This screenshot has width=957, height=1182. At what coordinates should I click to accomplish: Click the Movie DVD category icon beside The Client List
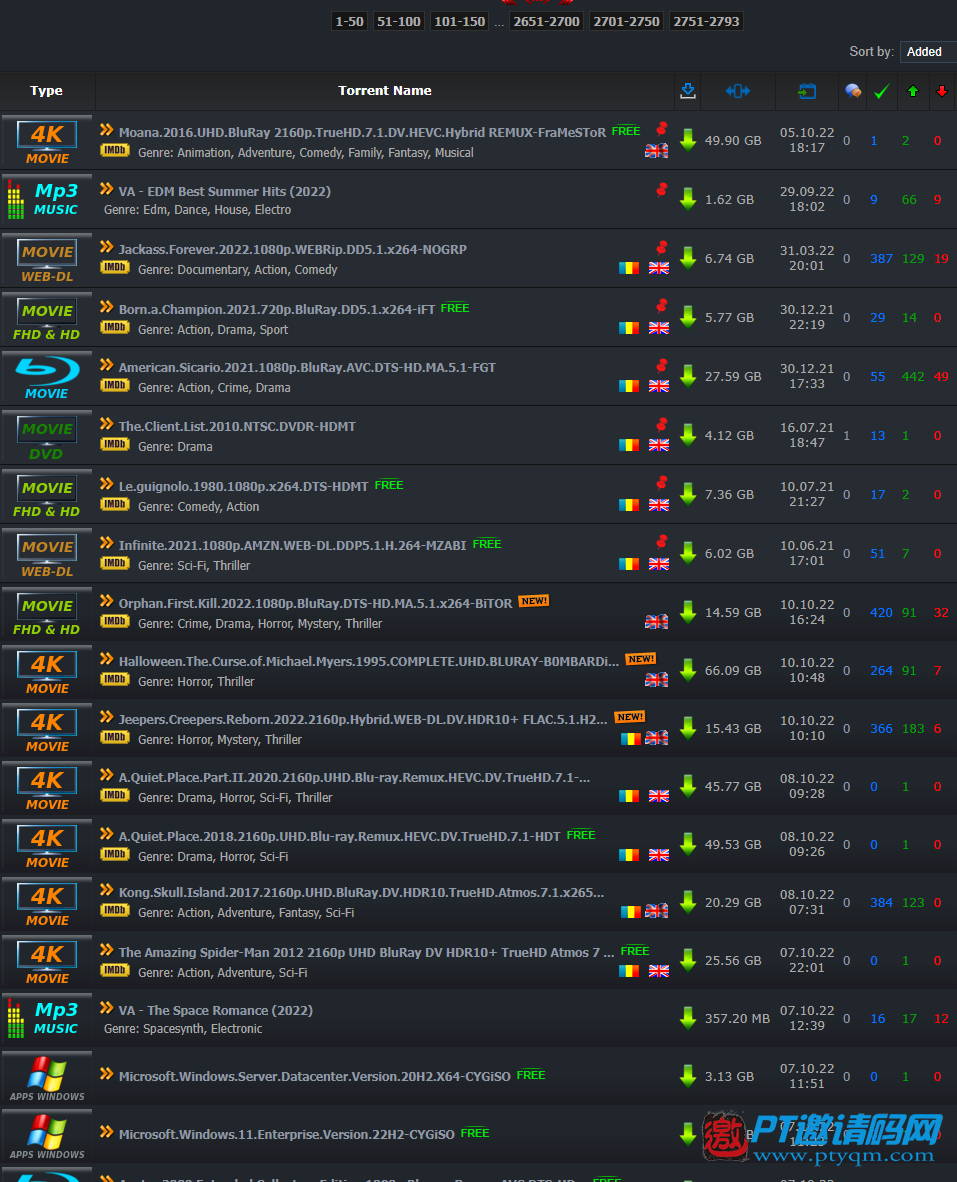pyautogui.click(x=47, y=436)
